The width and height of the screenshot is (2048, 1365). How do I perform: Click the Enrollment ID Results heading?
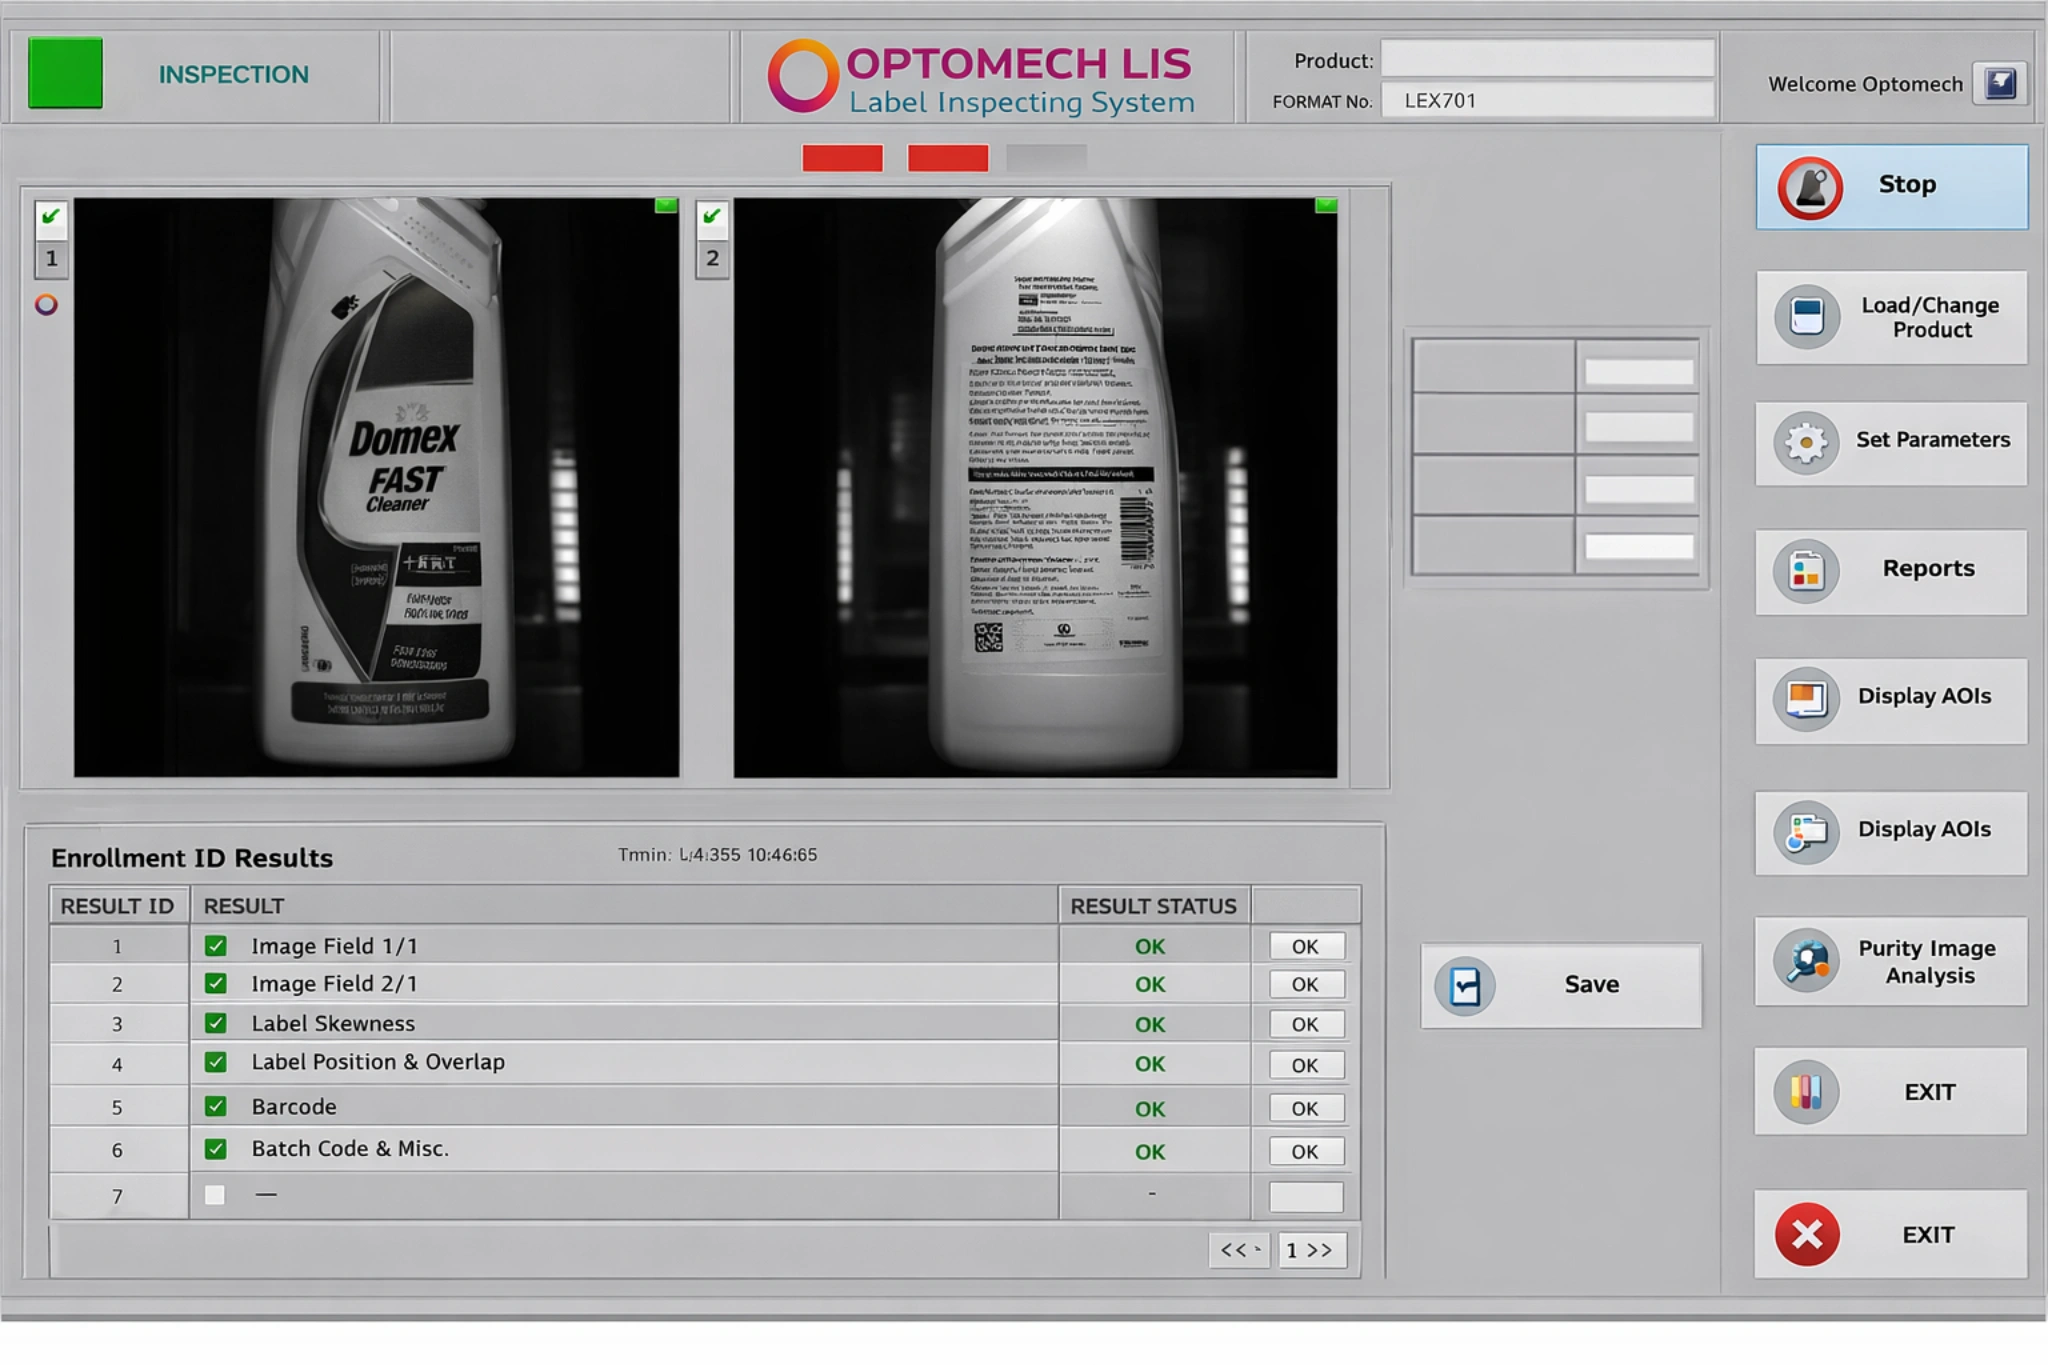coord(192,858)
